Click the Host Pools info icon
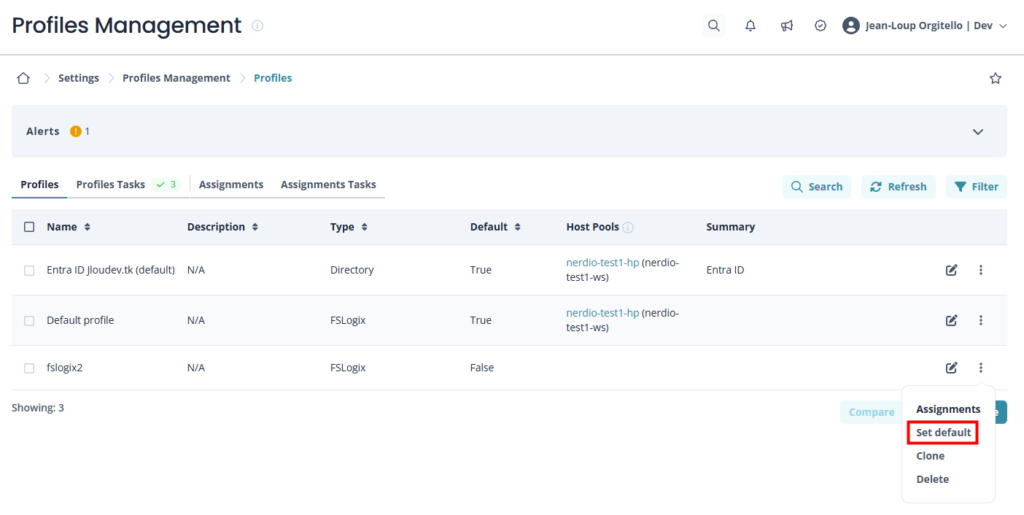 pos(628,227)
